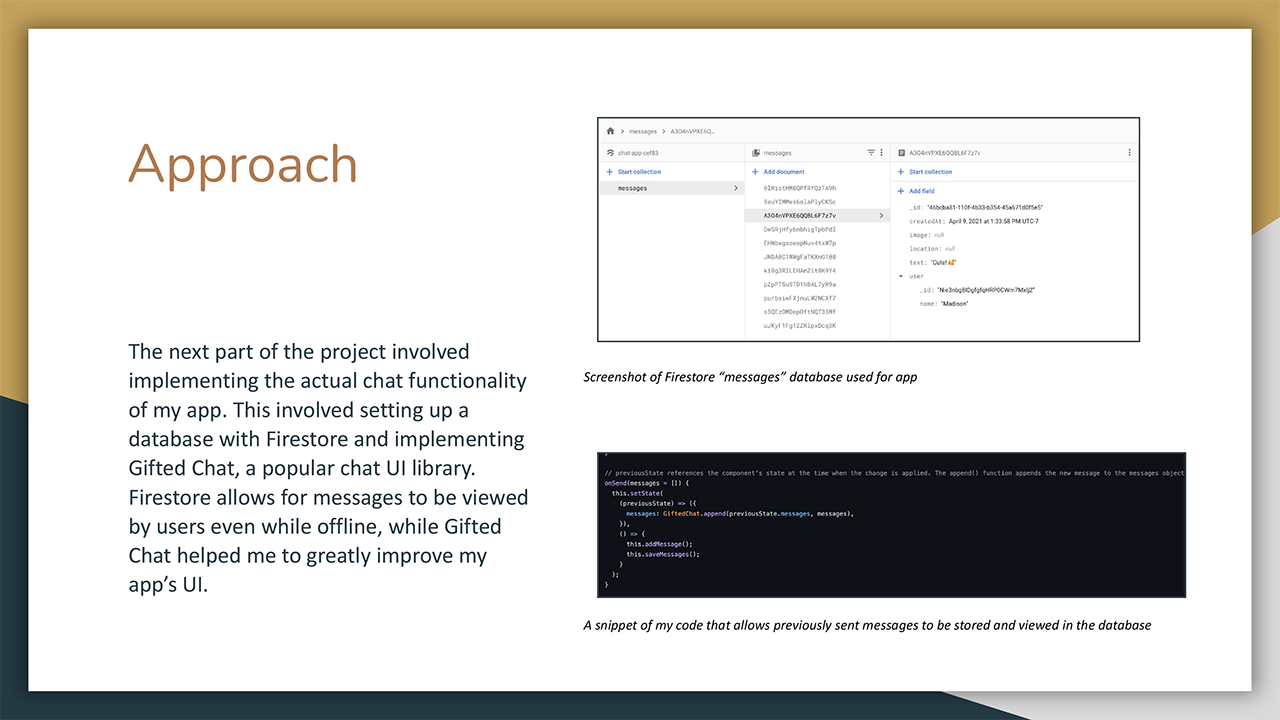
Task: Click database icon next to chat-app-cef83
Action: point(610,153)
